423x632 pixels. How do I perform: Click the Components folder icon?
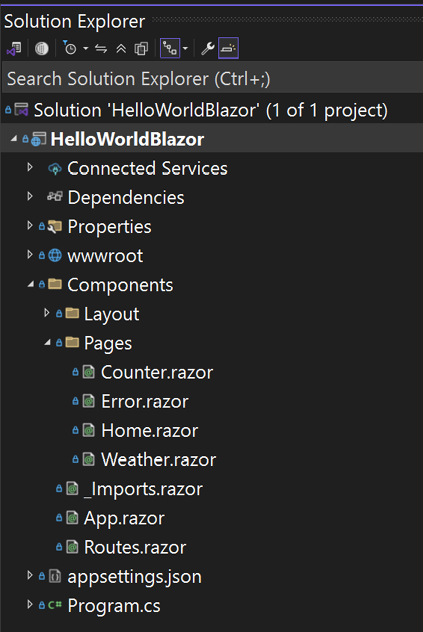[55, 284]
